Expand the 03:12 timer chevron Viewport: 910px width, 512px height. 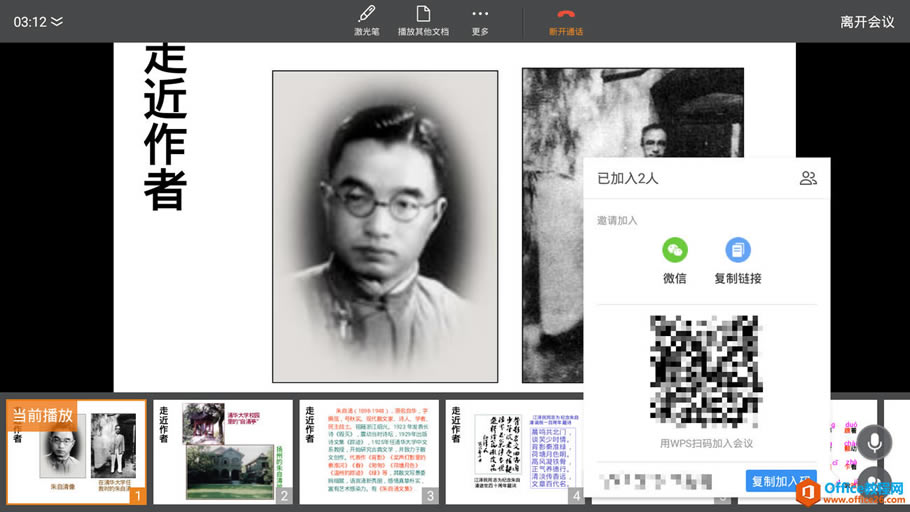click(57, 21)
